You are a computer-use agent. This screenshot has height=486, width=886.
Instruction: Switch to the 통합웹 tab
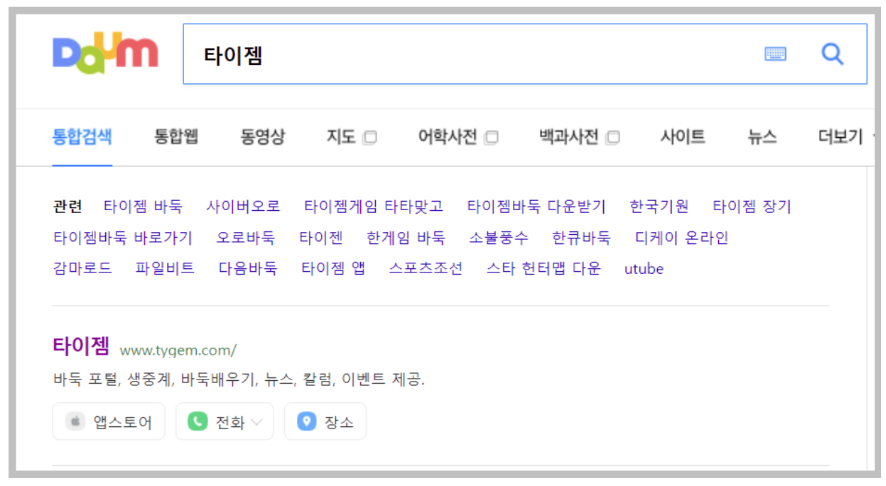click(x=176, y=137)
